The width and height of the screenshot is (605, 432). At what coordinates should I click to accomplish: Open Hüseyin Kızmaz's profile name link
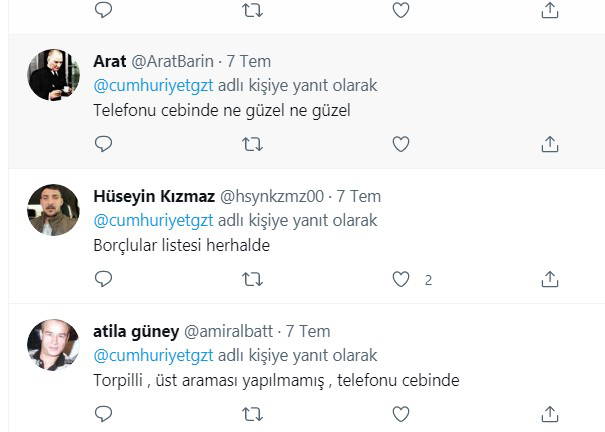click(x=153, y=196)
